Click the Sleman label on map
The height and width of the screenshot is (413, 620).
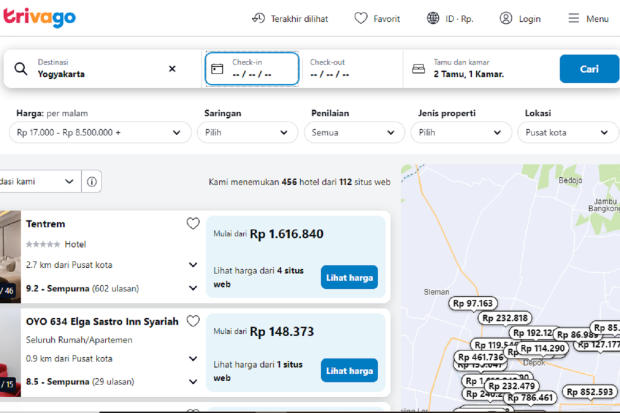(x=436, y=292)
